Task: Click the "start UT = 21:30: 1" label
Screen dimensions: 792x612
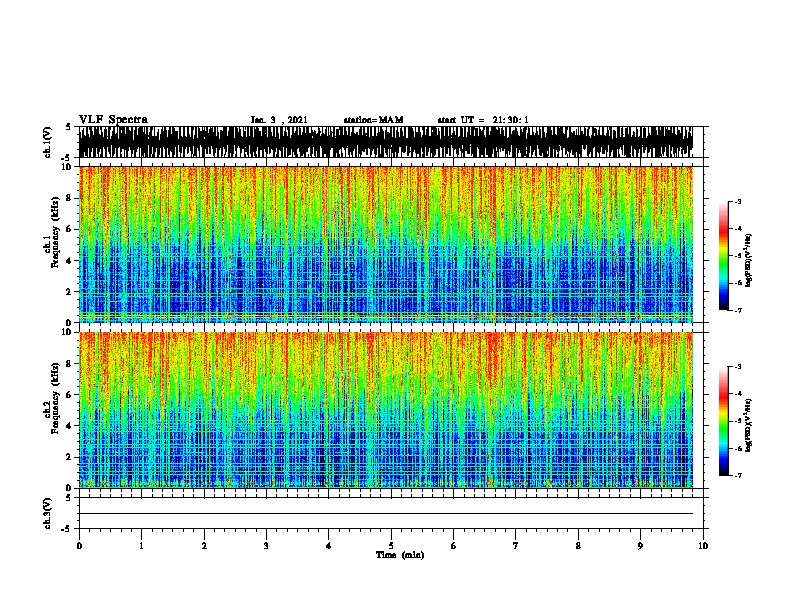Action: [x=483, y=120]
